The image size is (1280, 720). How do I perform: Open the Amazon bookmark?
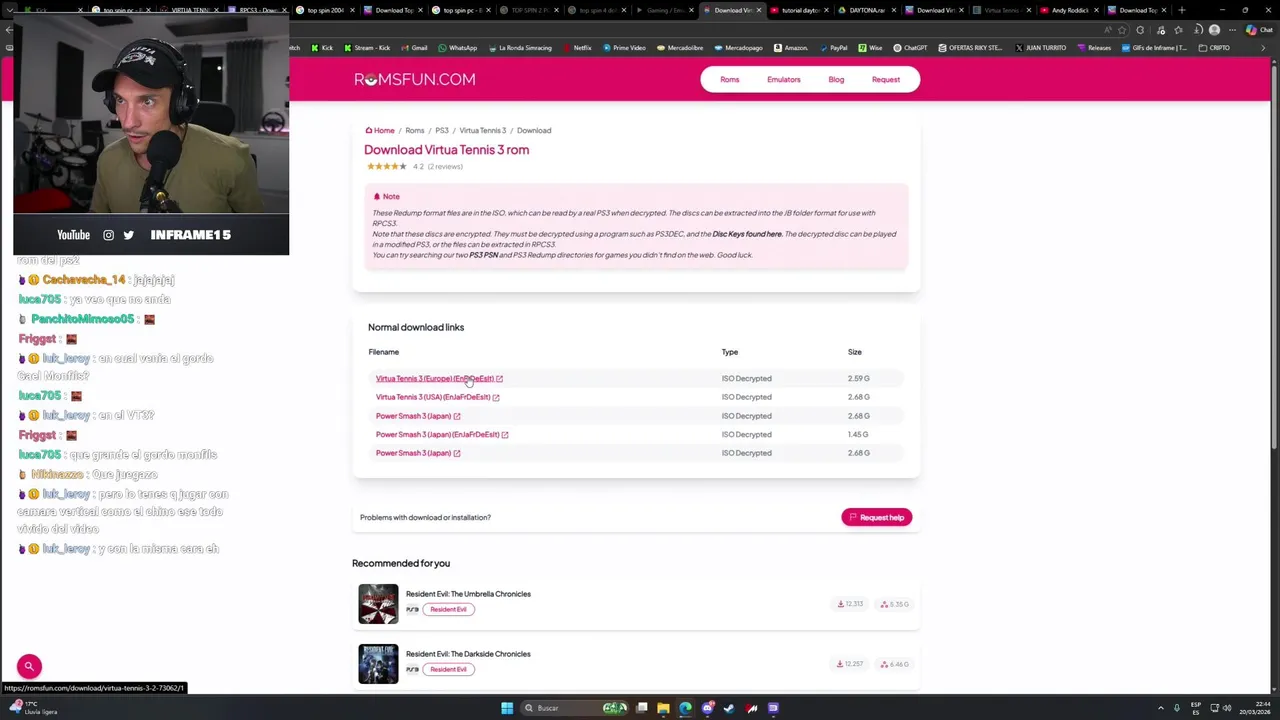(x=791, y=48)
